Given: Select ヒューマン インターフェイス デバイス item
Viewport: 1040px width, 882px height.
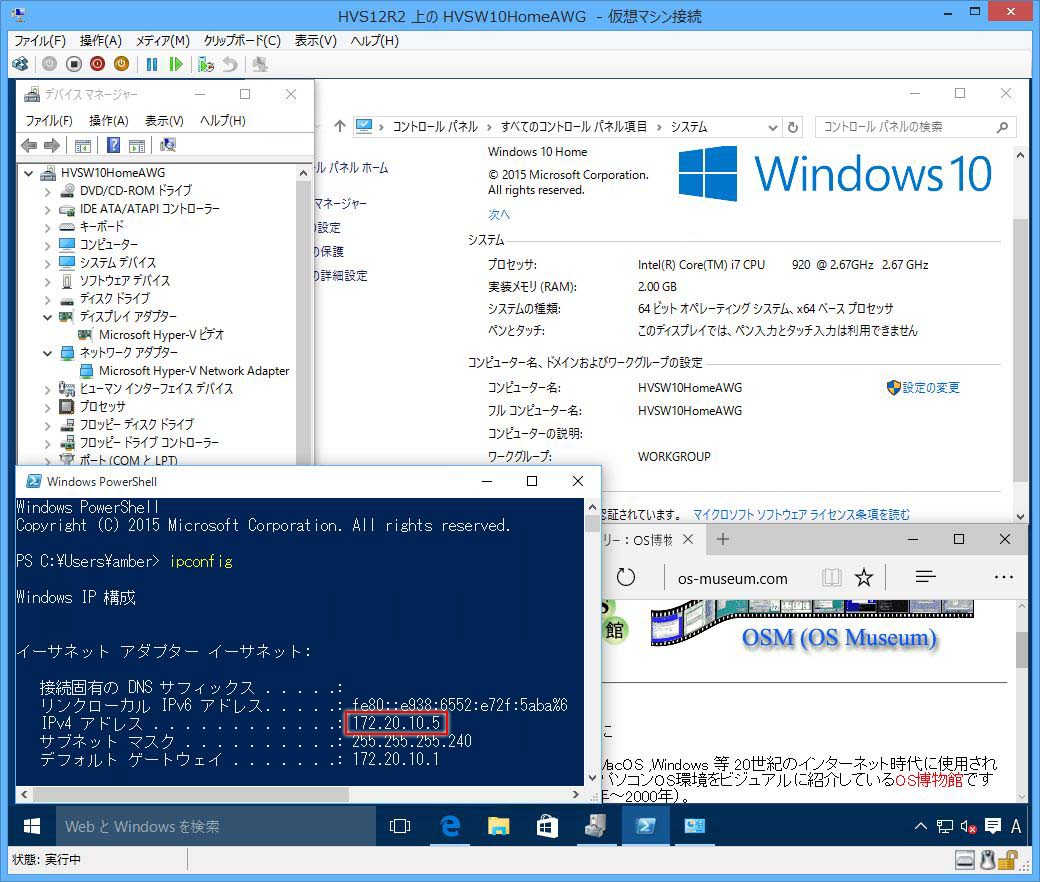Looking at the screenshot, I should pos(156,389).
